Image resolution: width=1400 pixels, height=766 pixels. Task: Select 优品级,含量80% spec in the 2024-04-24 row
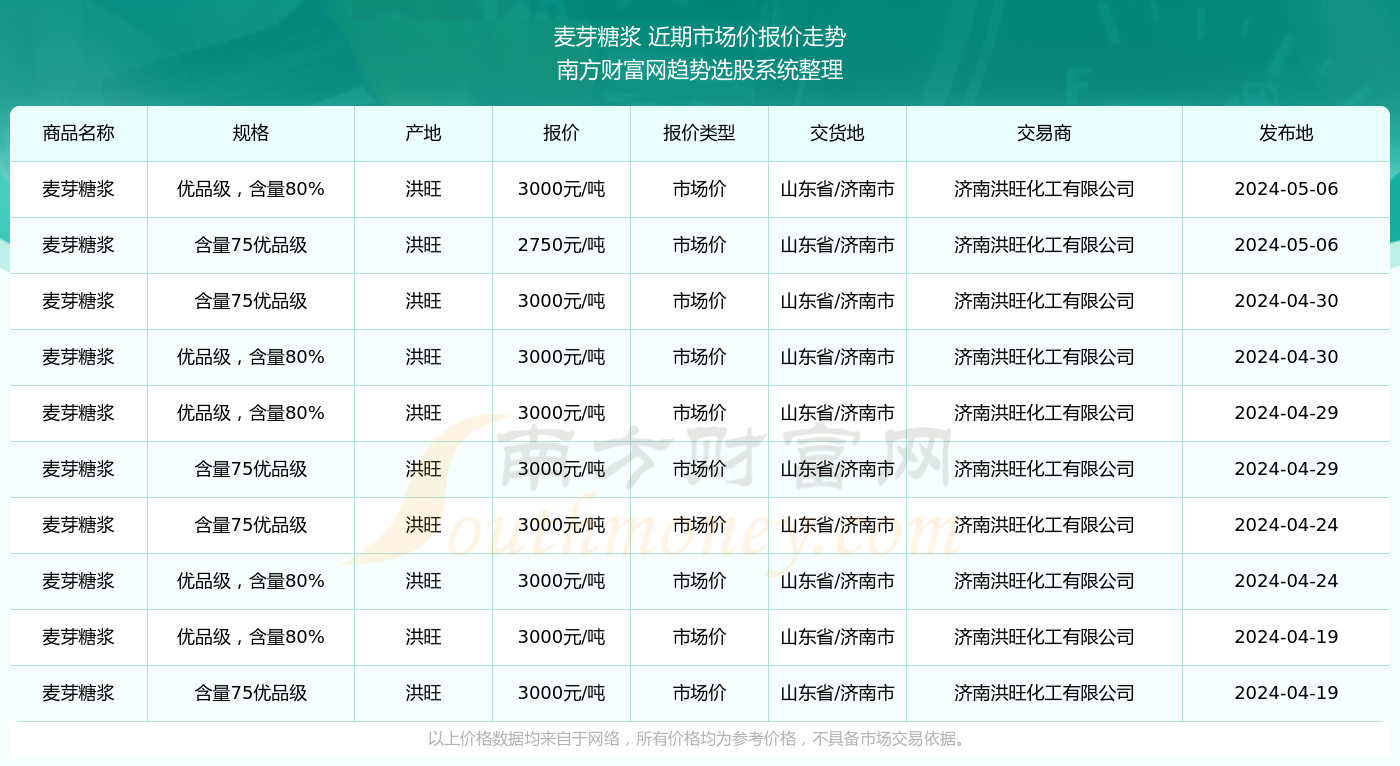click(251, 581)
